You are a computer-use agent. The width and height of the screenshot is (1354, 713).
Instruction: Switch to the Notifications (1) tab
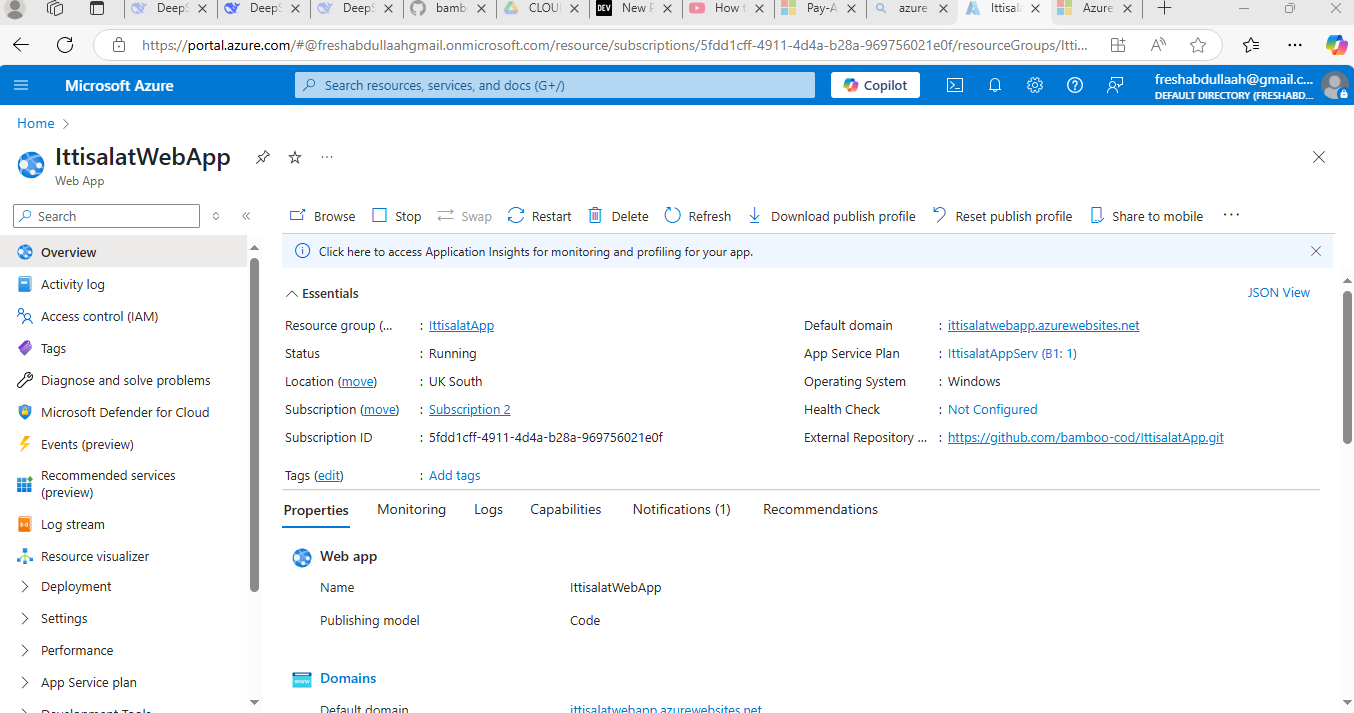click(x=681, y=510)
